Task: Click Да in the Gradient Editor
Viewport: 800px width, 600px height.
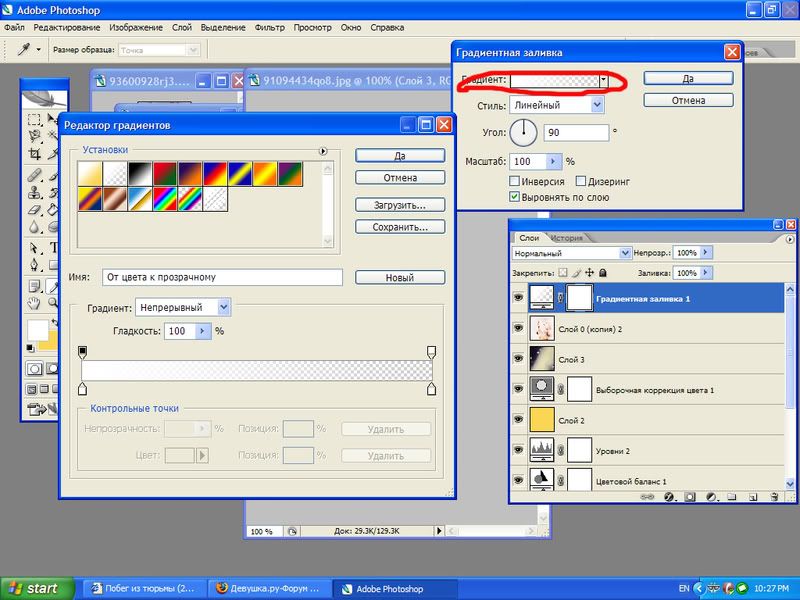Action: [x=400, y=156]
